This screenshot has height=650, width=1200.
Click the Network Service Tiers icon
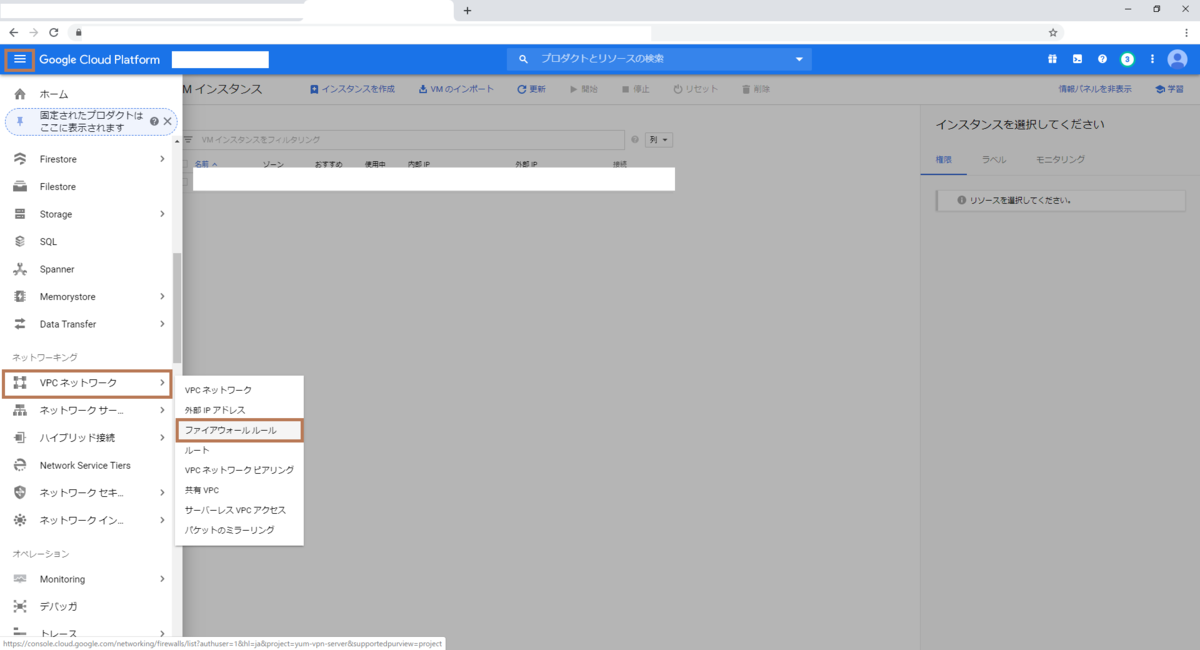click(20, 465)
